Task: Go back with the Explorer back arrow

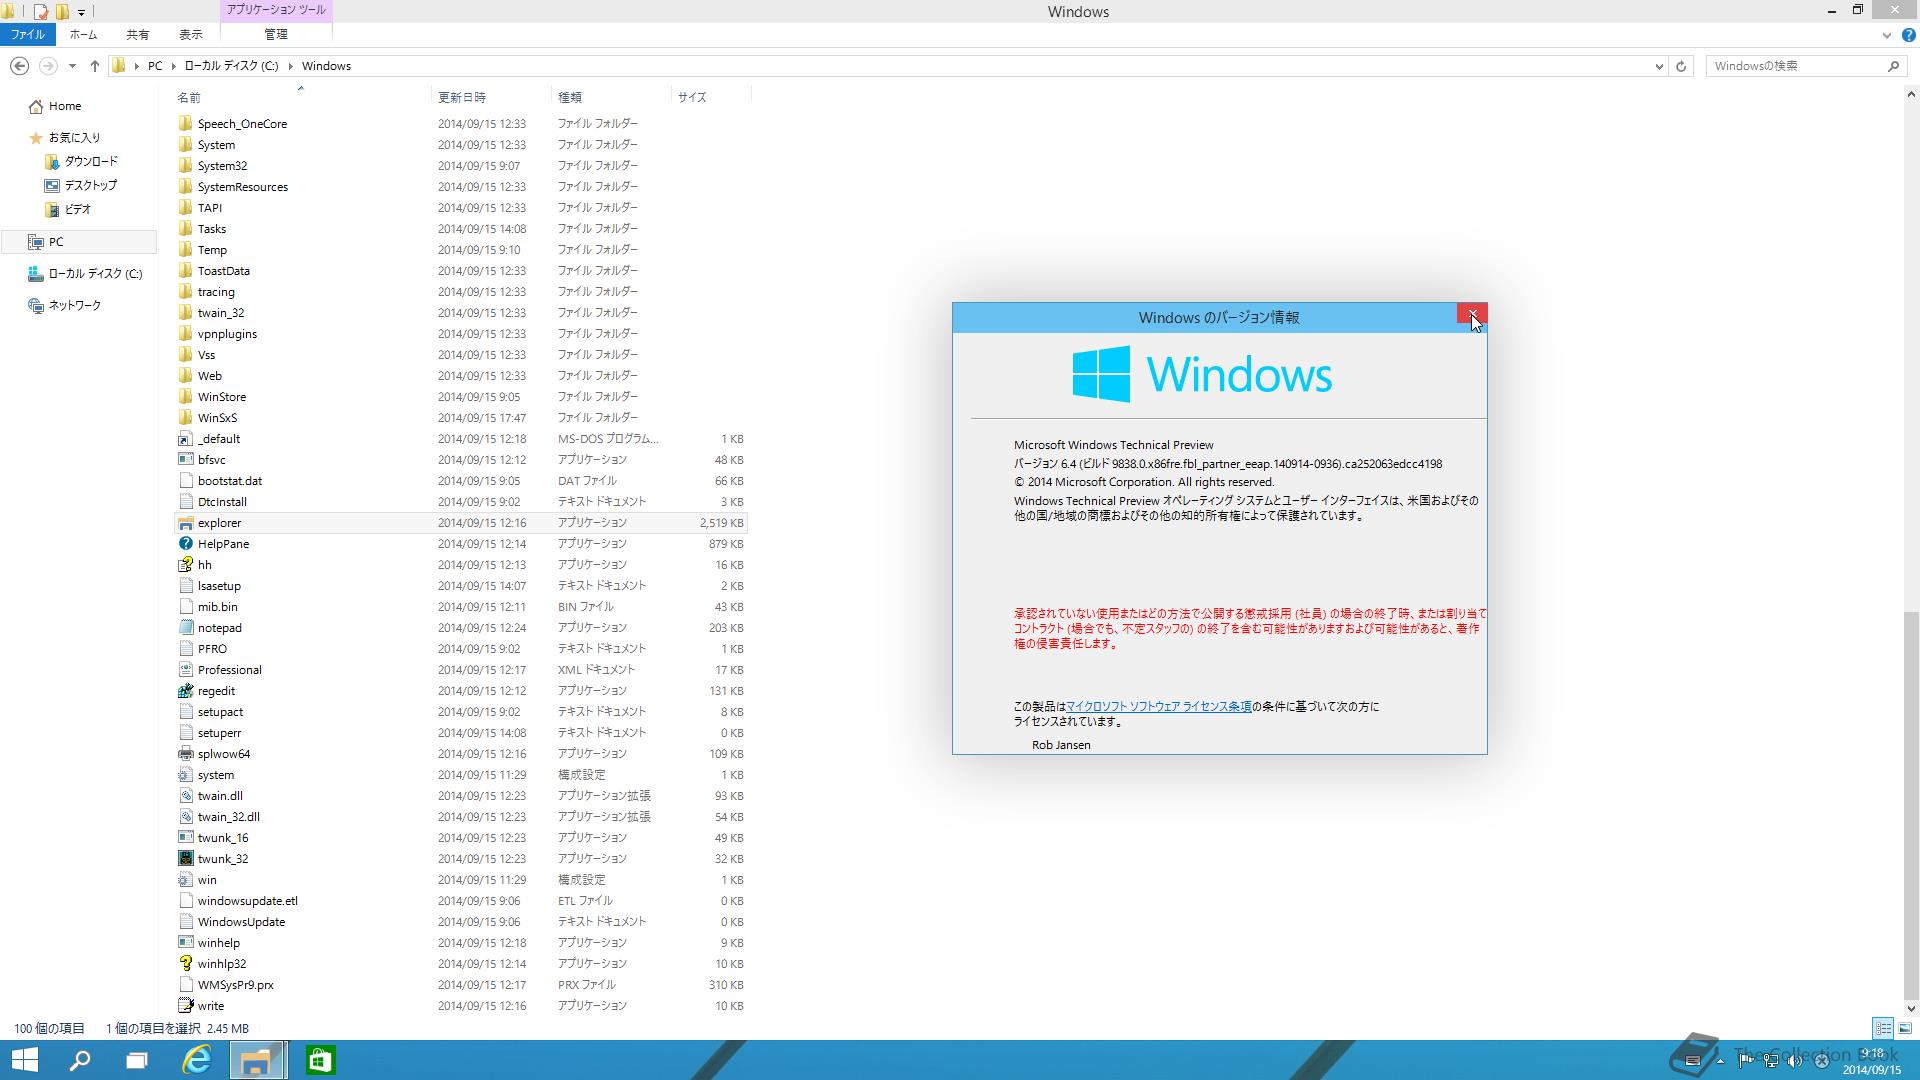Action: [19, 66]
